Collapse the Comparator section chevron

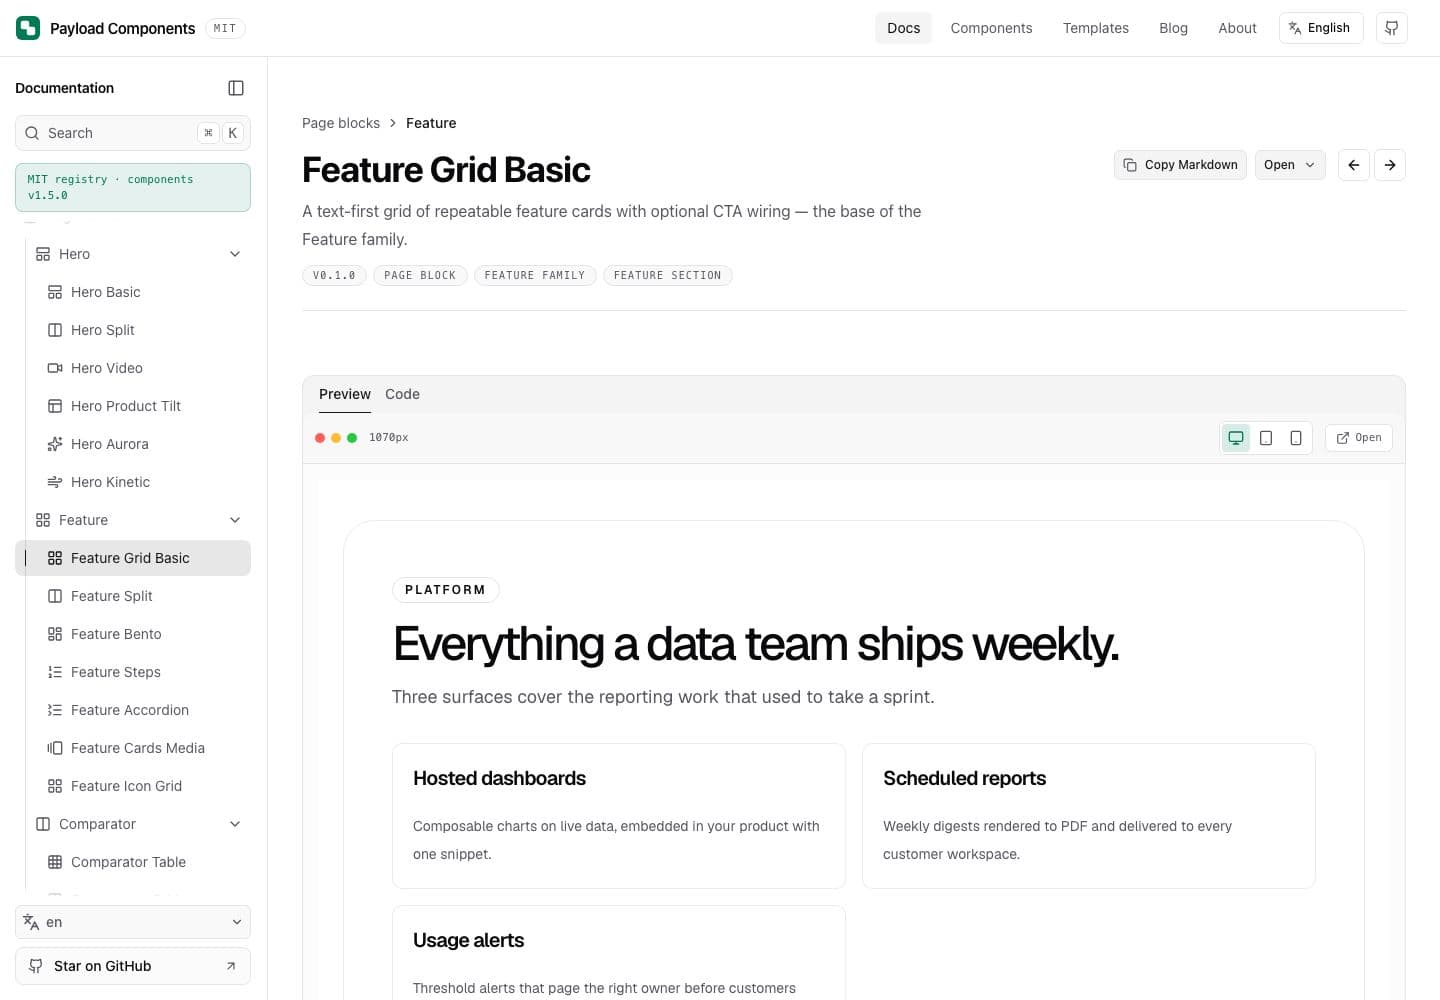235,824
